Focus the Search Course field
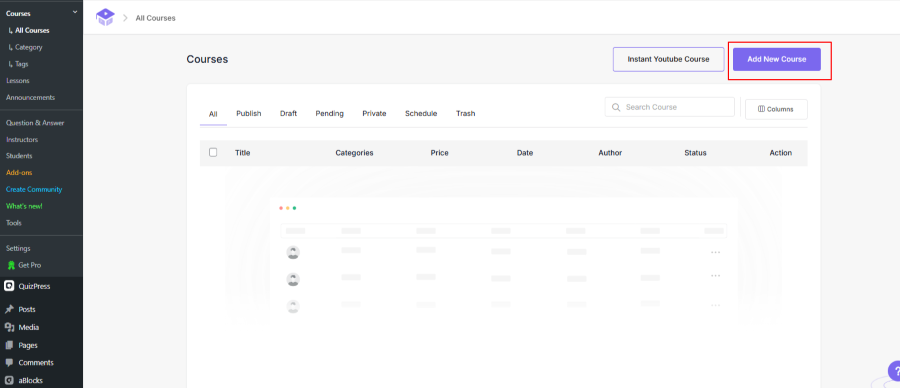The image size is (900, 388). click(669, 107)
